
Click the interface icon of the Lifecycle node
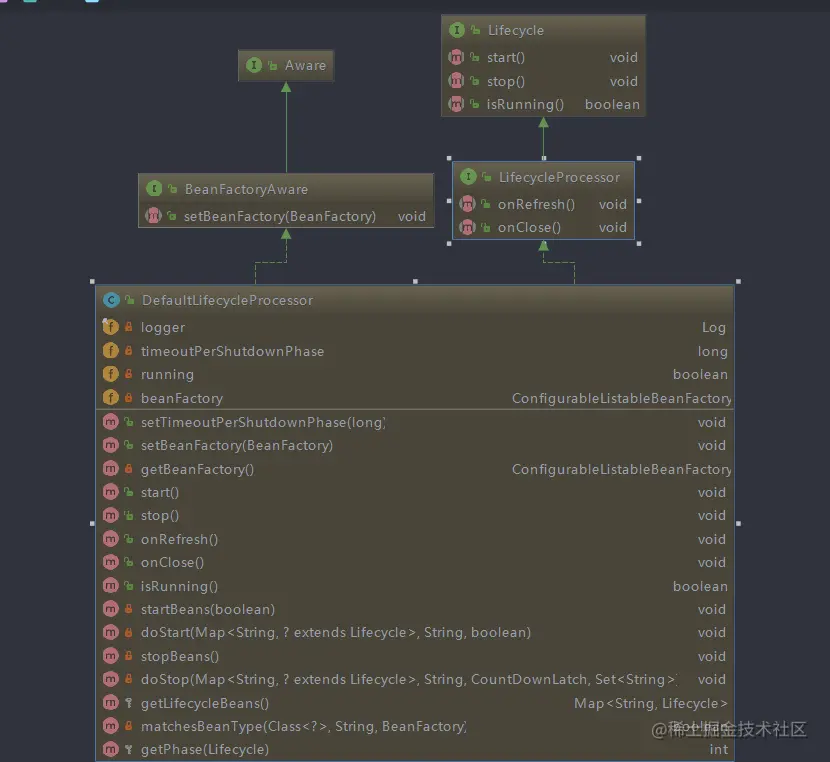pos(458,30)
